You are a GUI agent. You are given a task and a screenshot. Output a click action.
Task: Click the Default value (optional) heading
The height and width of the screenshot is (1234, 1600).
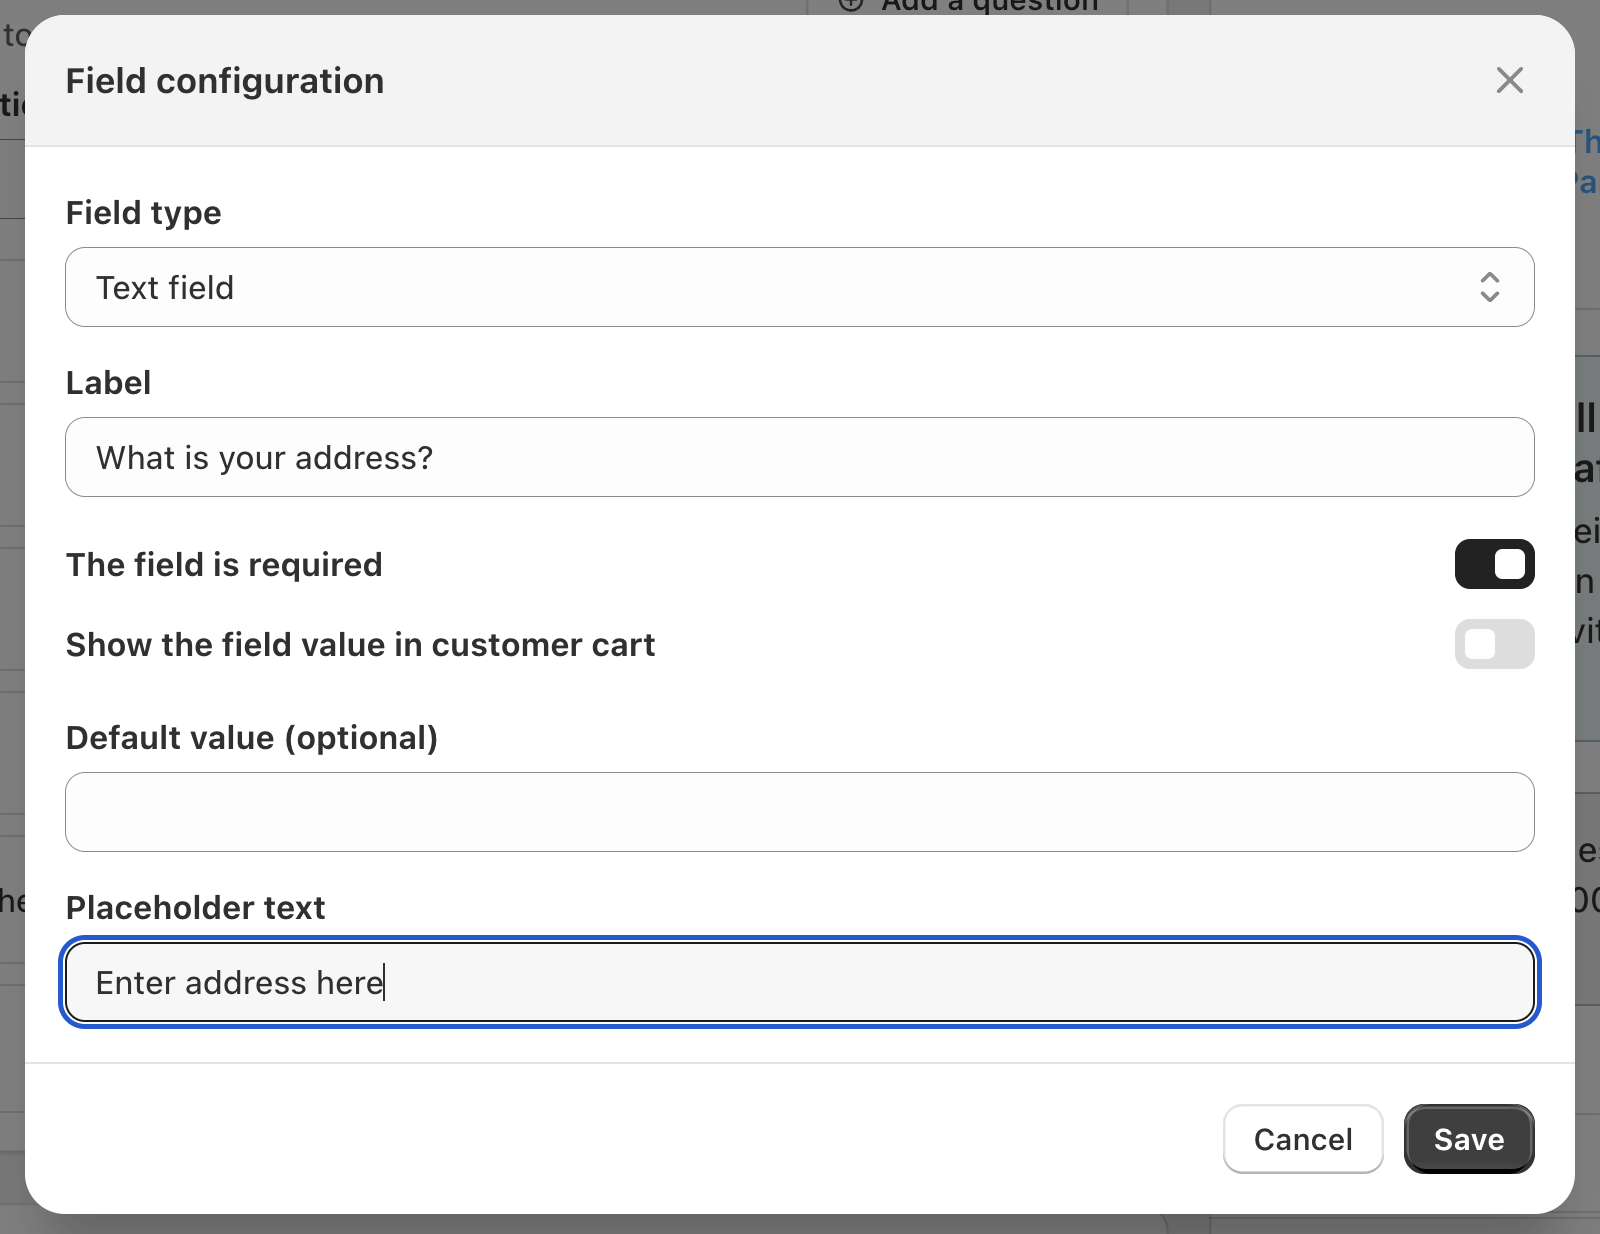tap(251, 738)
